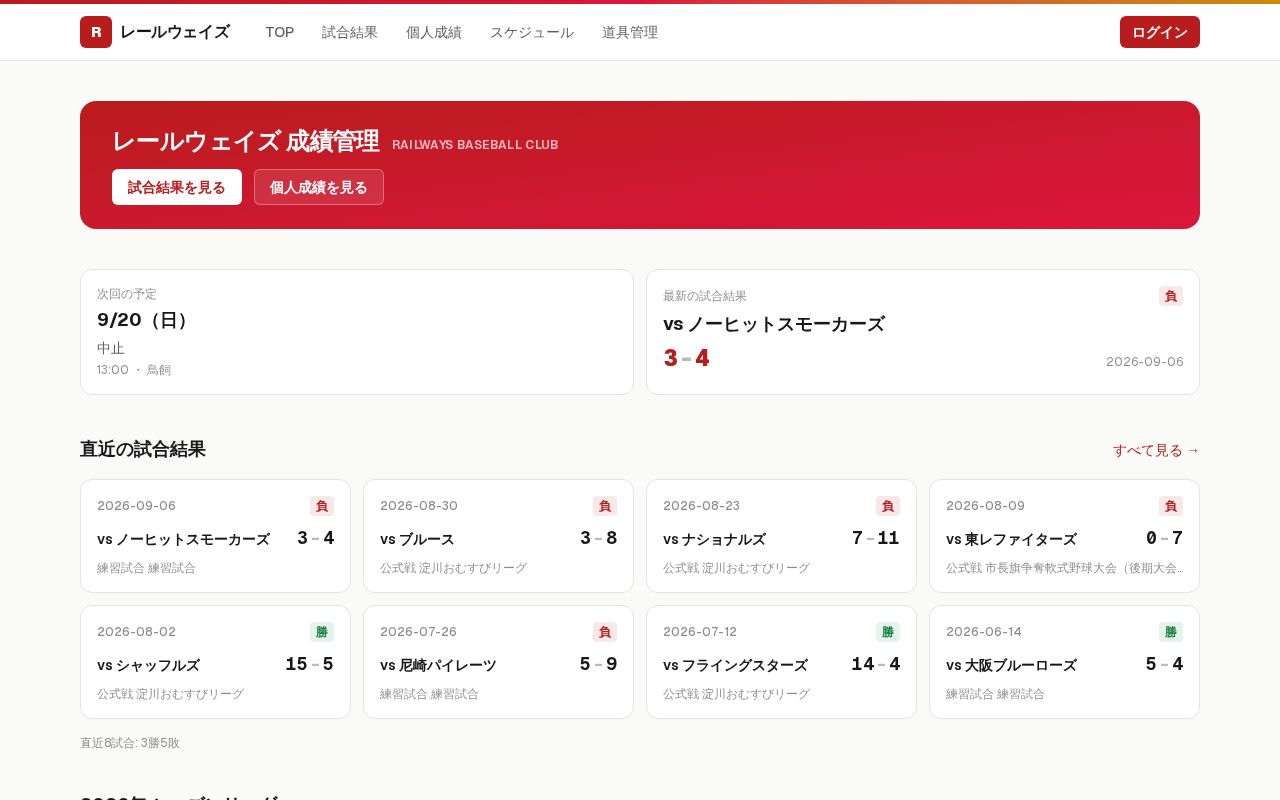
Task: Click the 0-7 score for 東レファイターズ
Action: [1164, 538]
